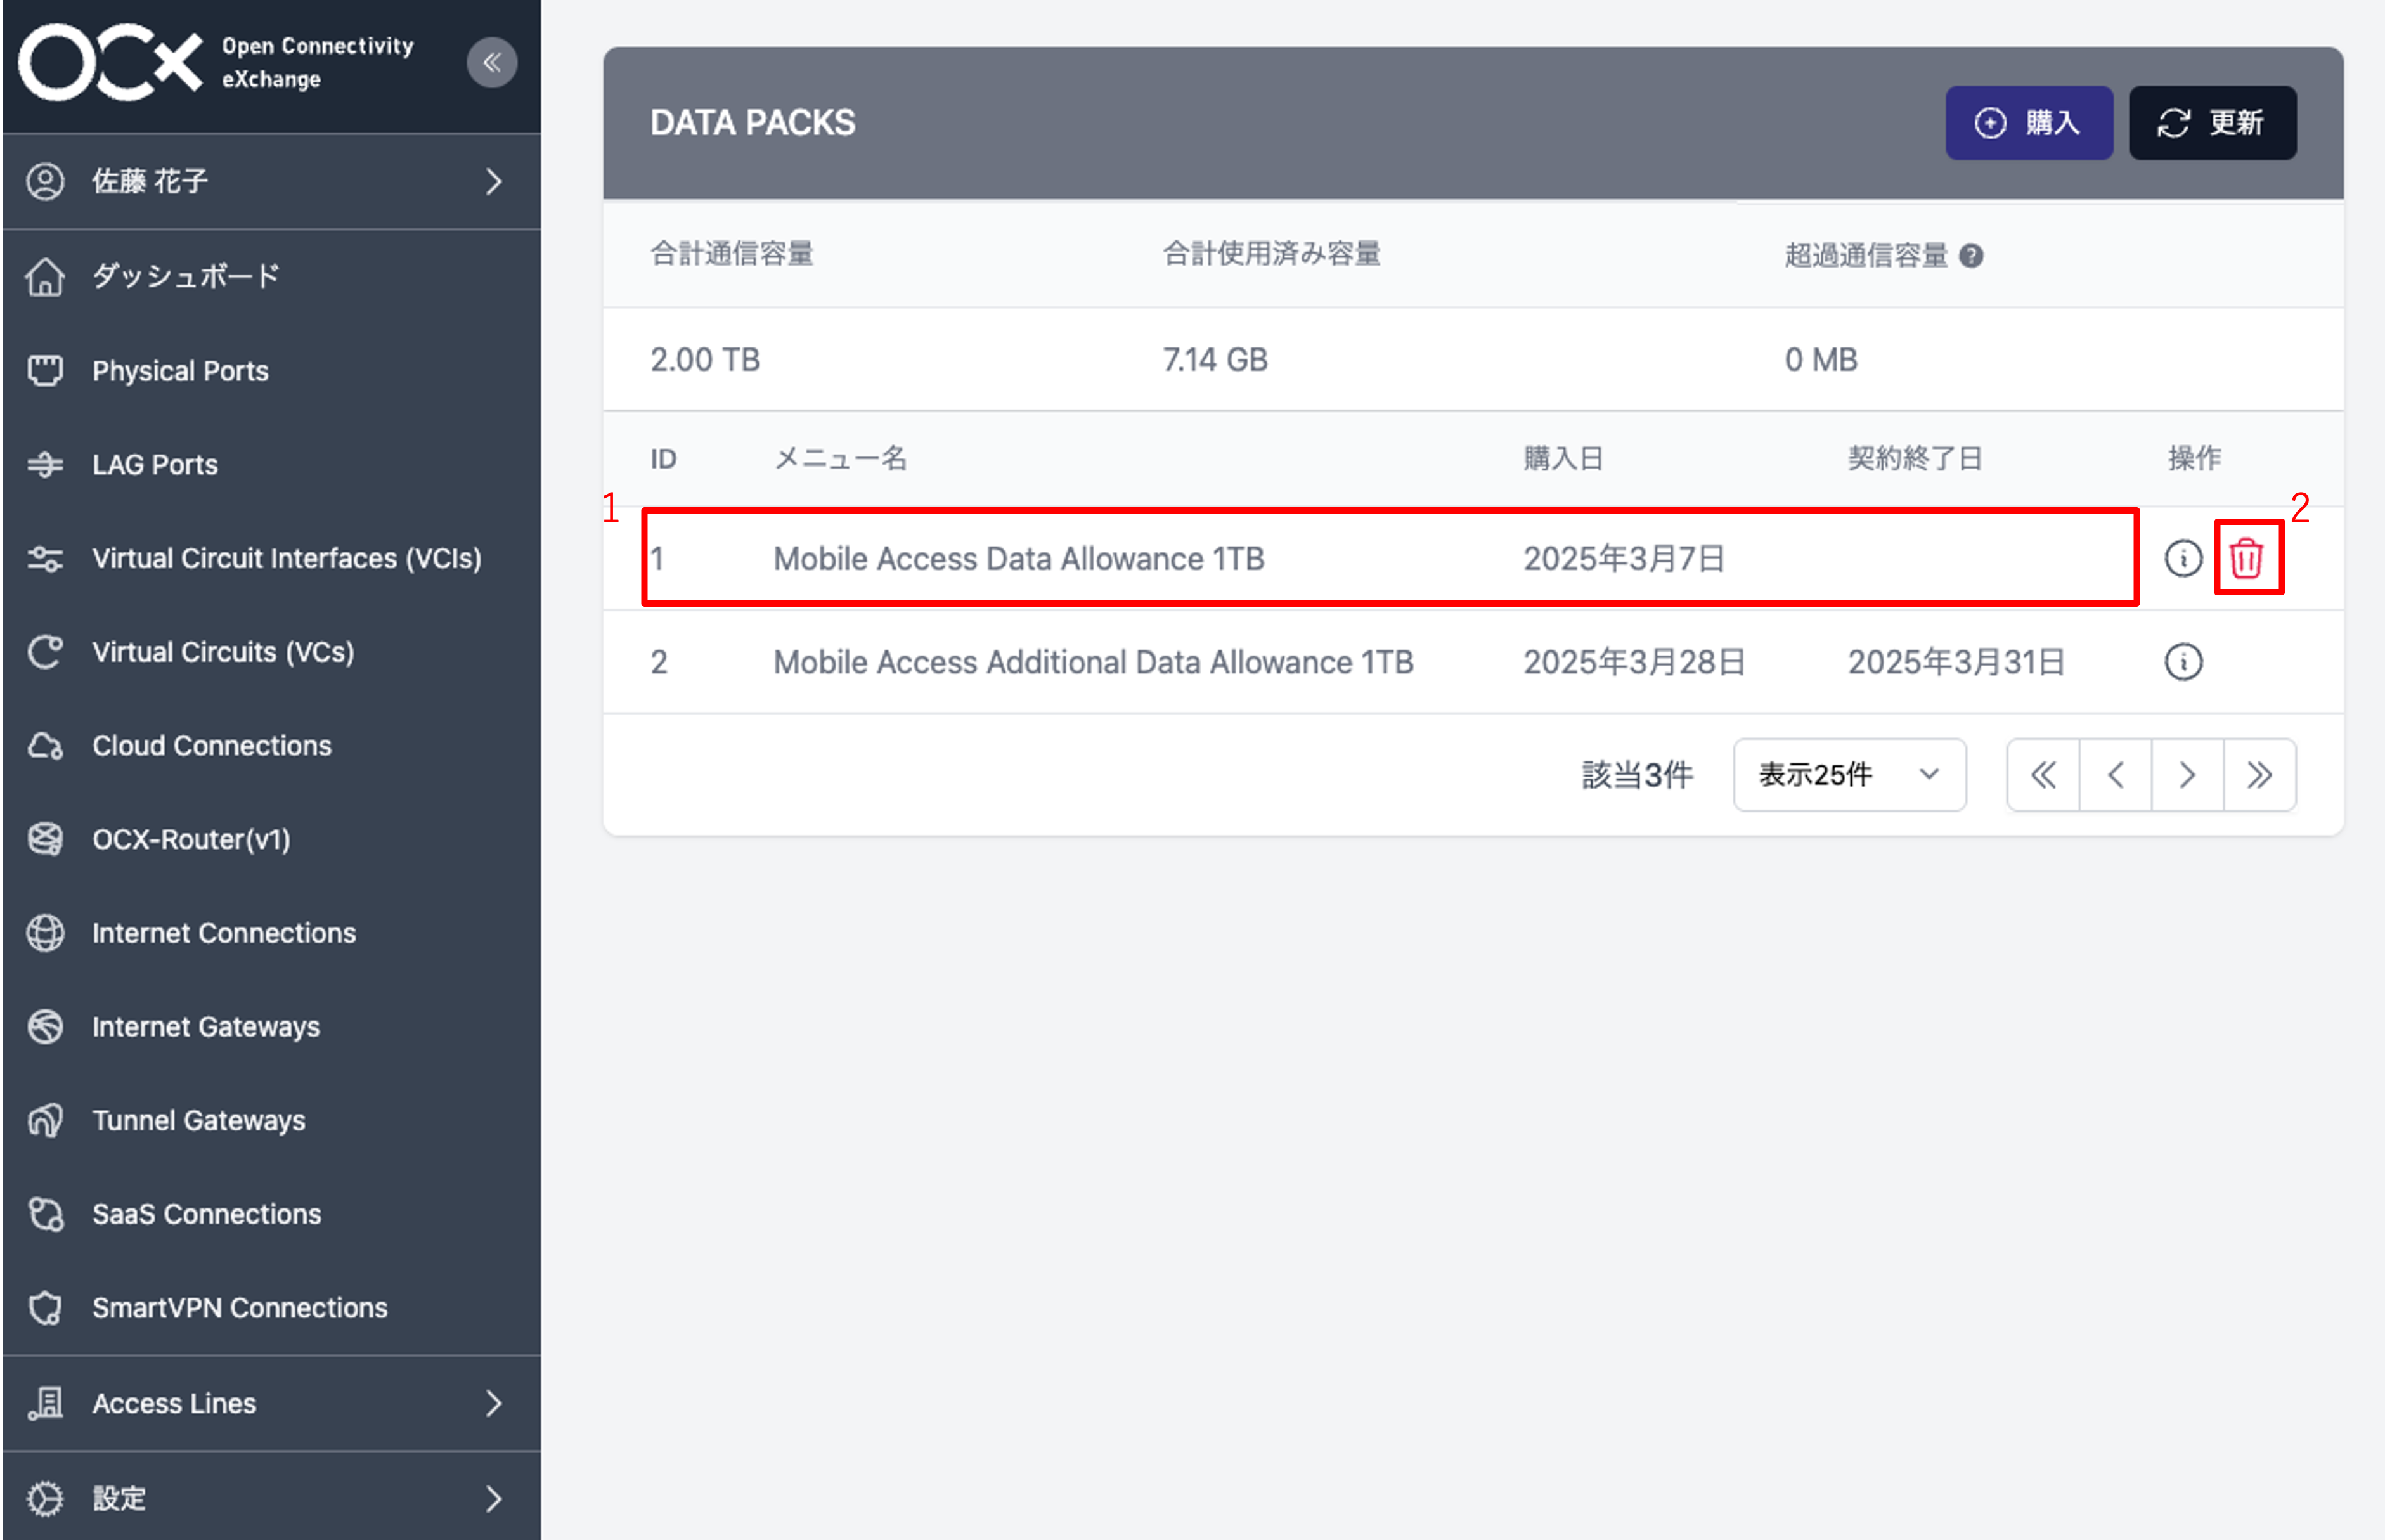This screenshot has height=1540, width=2385.
Task: Select the Cloud Connections icon in sidebar
Action: tap(45, 744)
